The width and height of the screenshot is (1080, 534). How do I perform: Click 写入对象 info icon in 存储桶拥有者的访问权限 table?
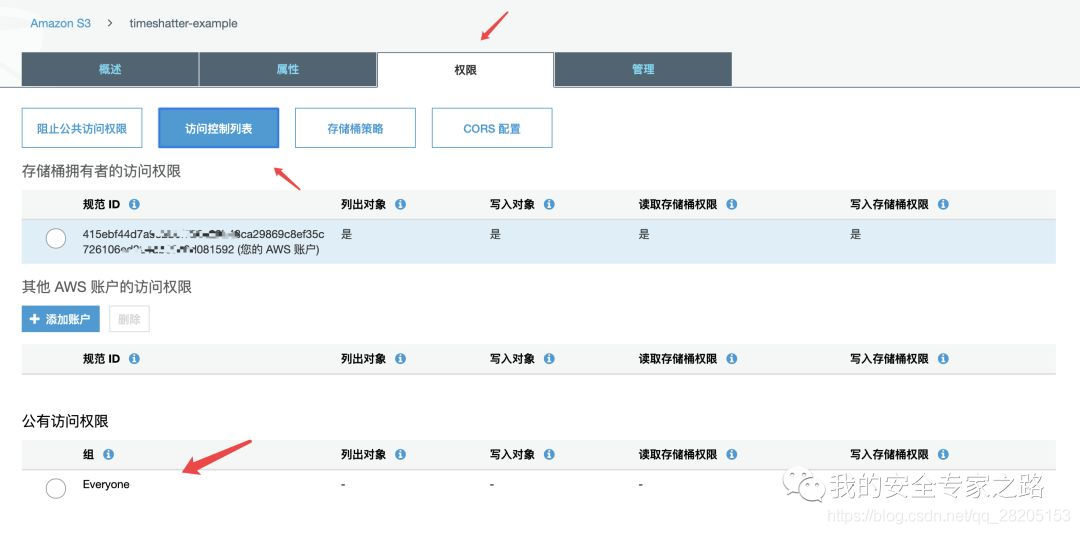[549, 205]
